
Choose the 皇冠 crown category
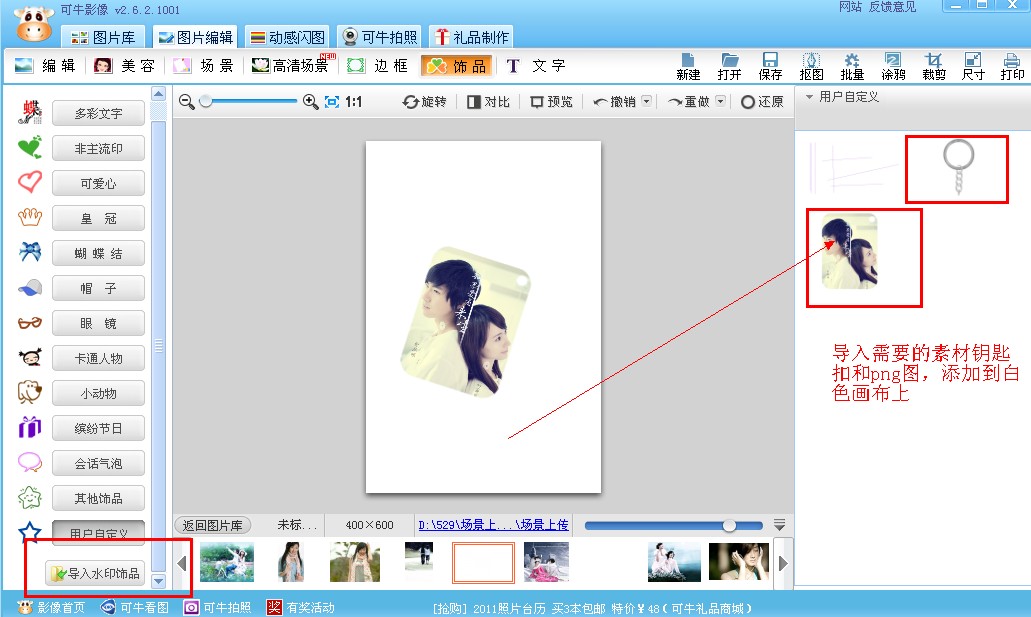99,218
